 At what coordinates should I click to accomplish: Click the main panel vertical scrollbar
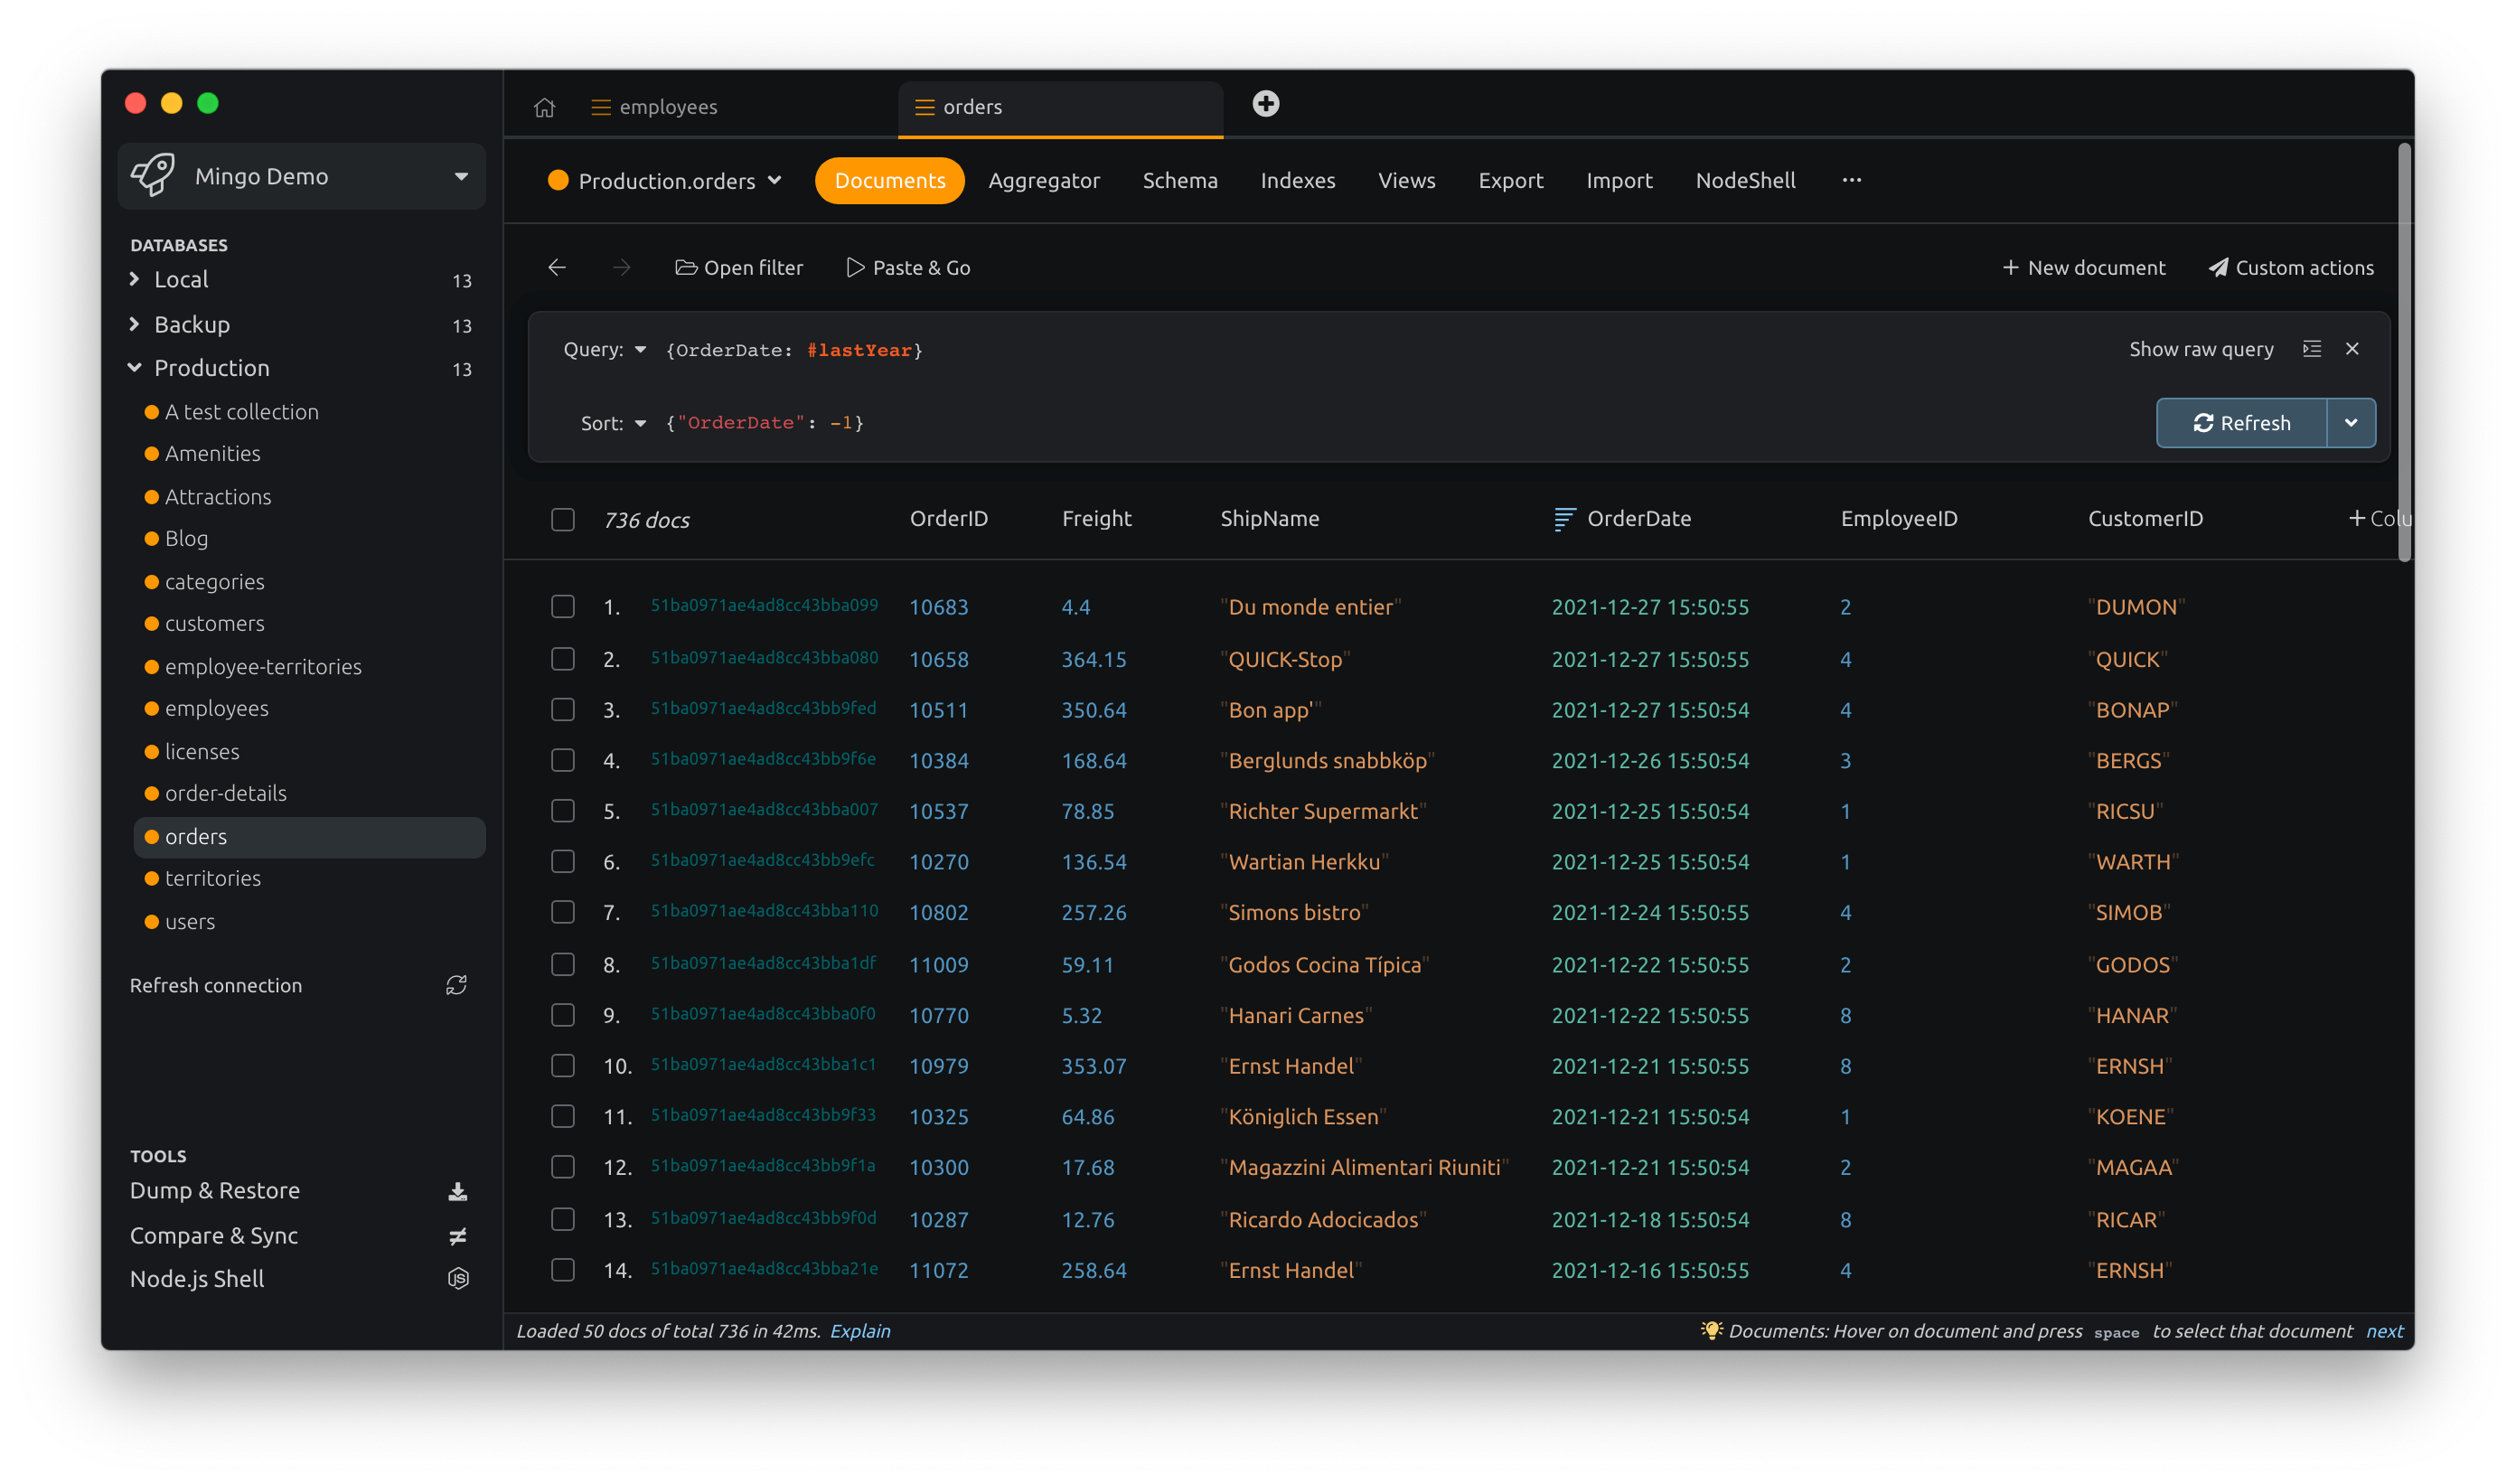click(2405, 352)
